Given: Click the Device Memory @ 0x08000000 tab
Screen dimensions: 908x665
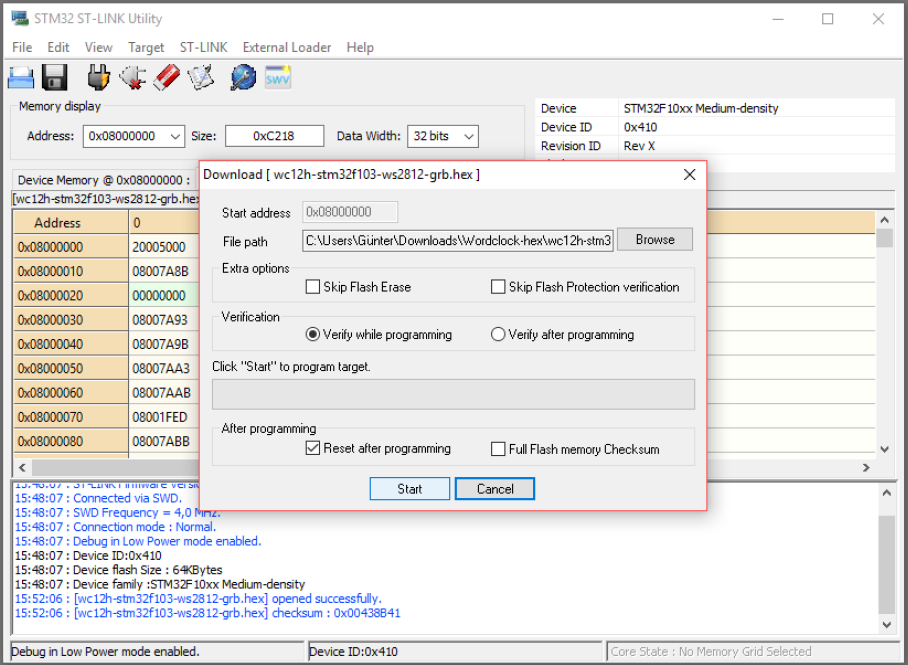Looking at the screenshot, I should pos(104,180).
